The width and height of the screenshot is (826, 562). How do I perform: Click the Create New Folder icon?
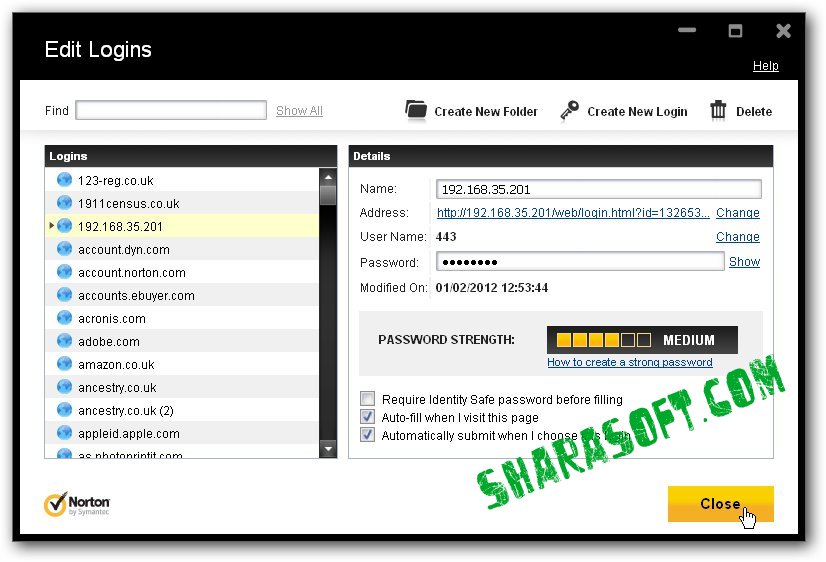[x=416, y=111]
